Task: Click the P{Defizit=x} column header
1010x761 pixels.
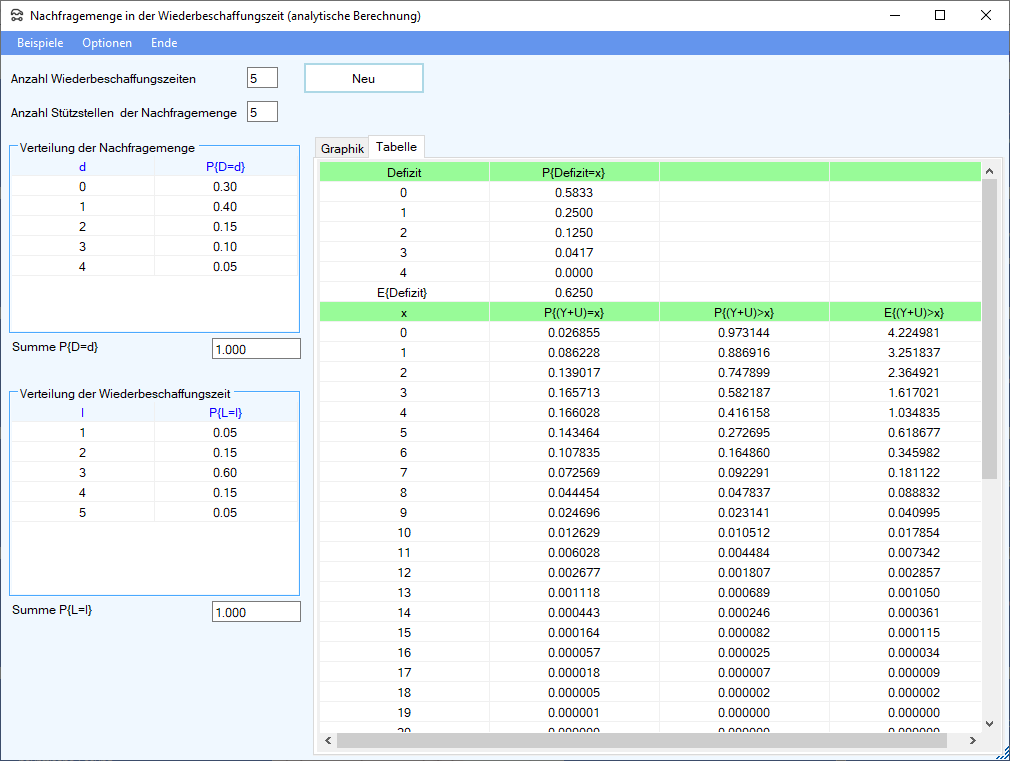Action: [573, 172]
